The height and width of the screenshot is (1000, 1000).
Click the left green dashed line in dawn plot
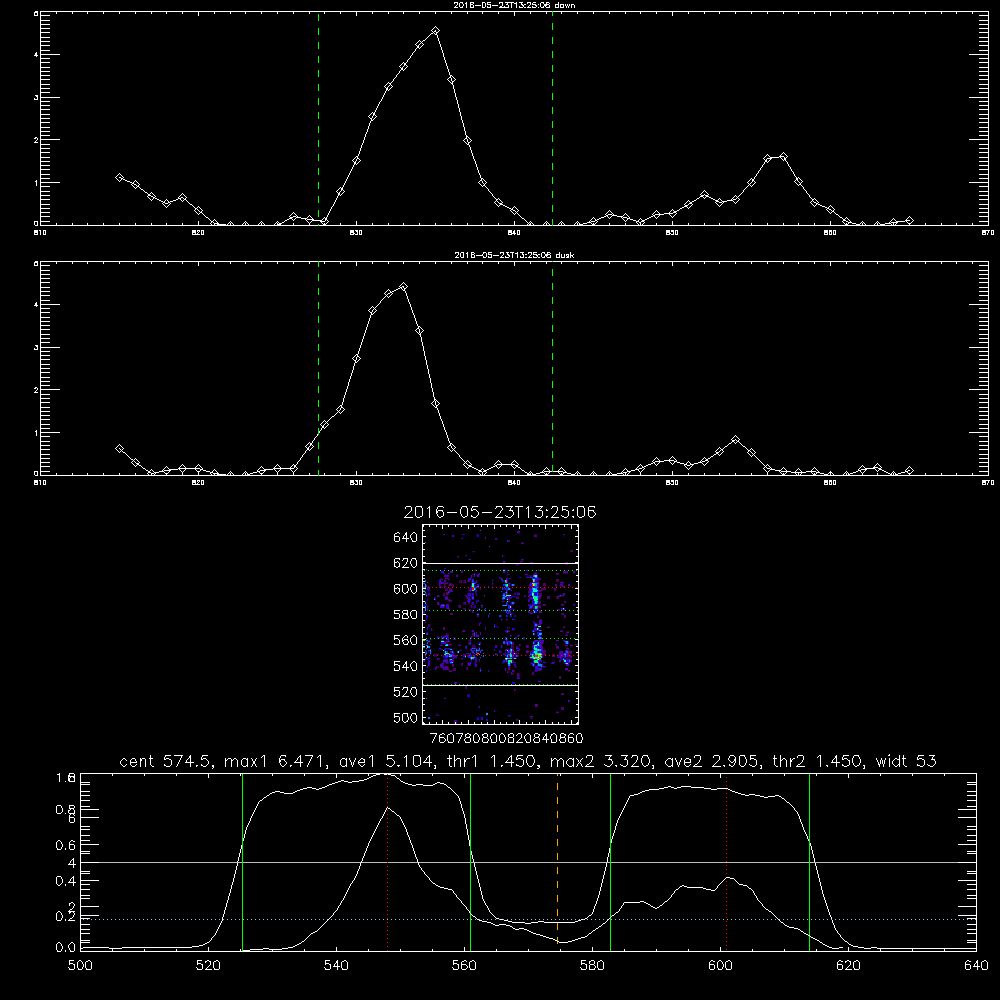[318, 118]
